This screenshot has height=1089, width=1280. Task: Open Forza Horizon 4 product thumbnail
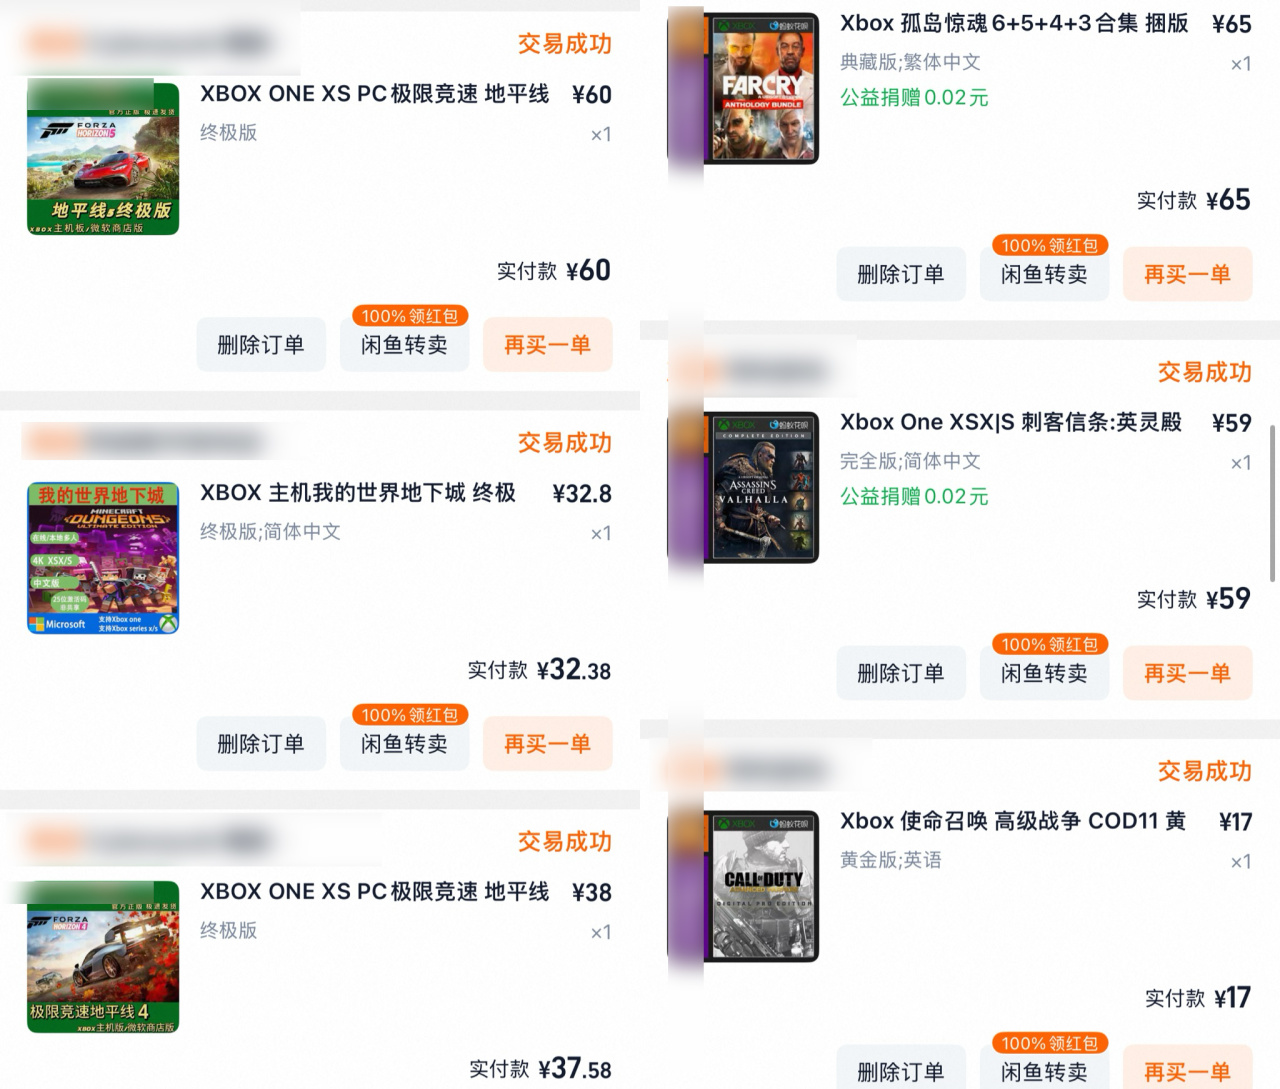click(103, 957)
